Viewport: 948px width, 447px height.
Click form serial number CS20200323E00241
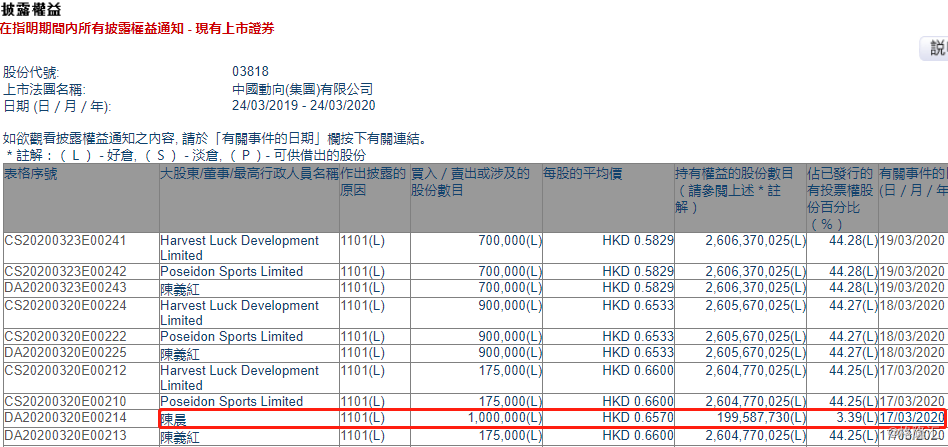pos(65,241)
